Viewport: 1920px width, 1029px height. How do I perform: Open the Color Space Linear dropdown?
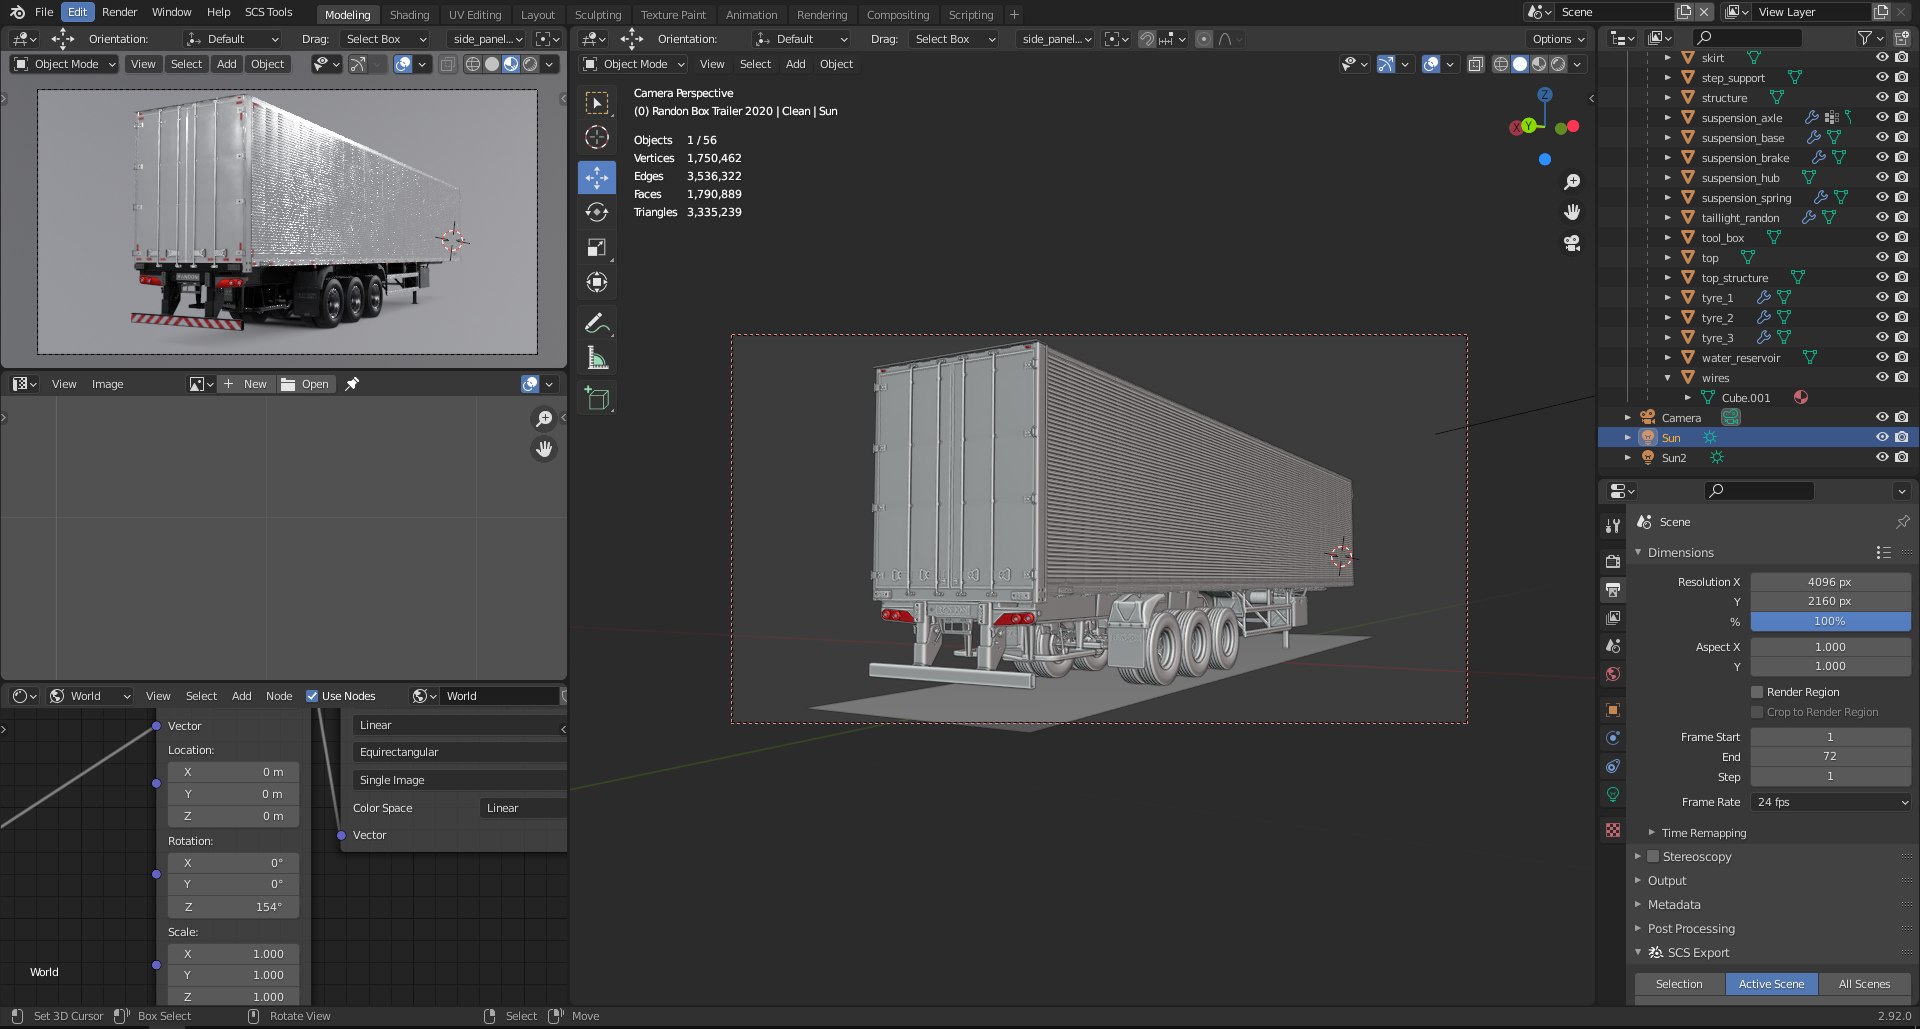(524, 808)
